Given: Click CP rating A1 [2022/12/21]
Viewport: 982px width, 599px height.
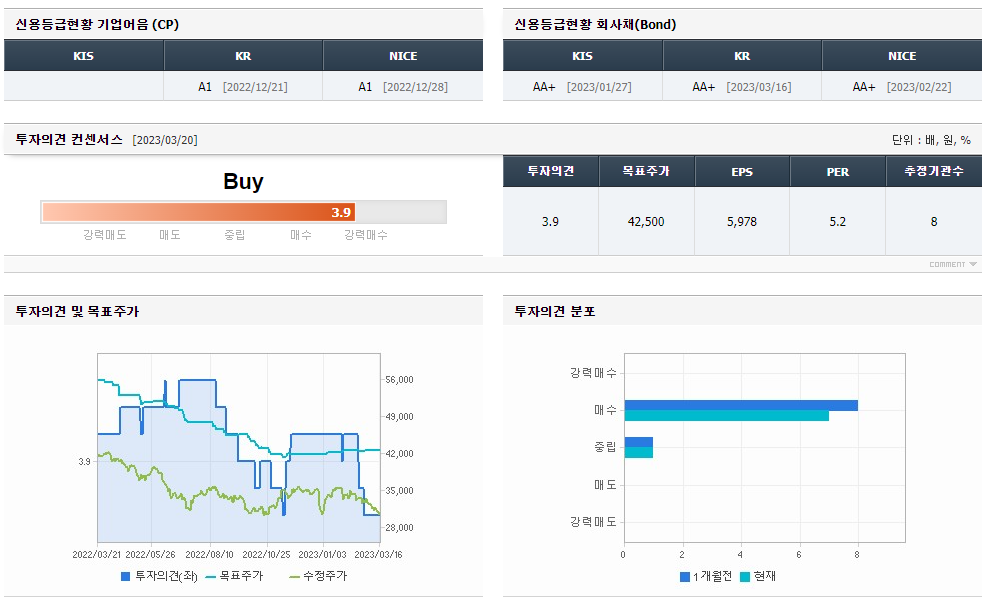Looking at the screenshot, I should (x=243, y=87).
